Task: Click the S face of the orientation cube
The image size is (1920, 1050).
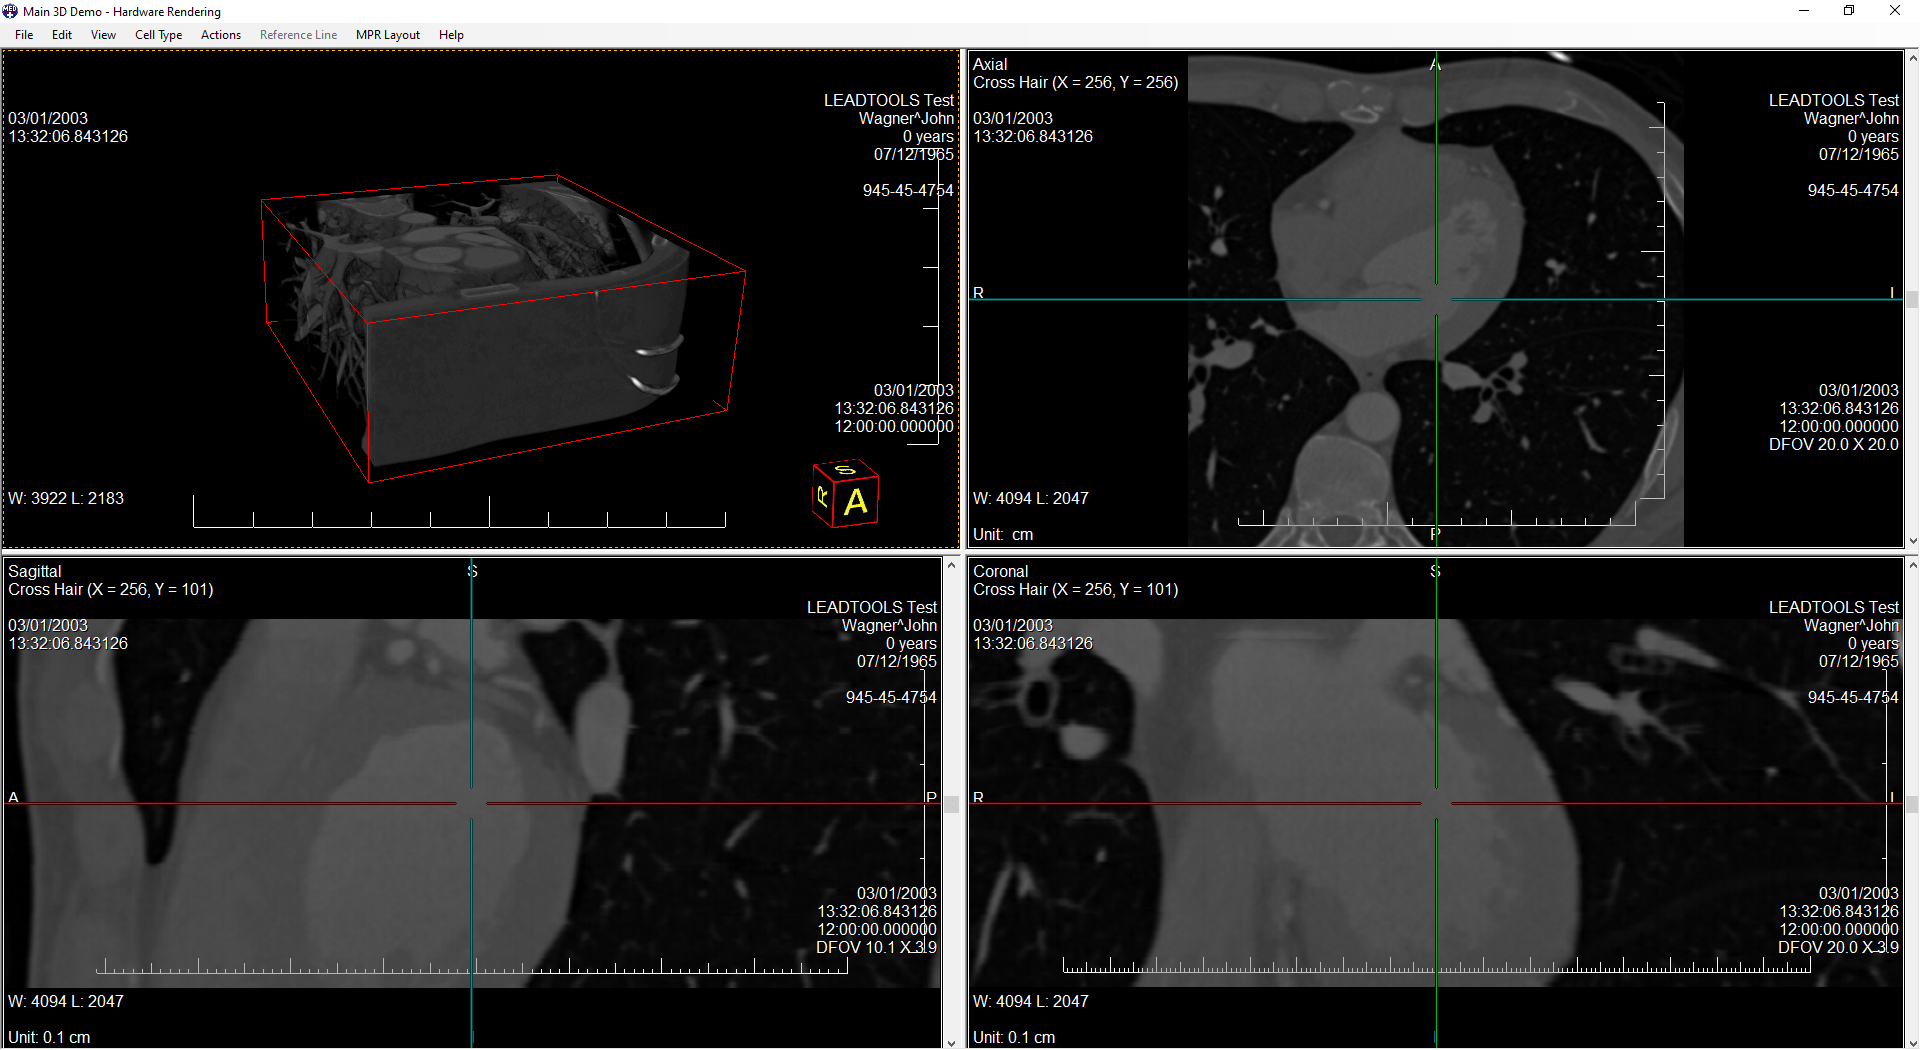Action: coord(843,472)
